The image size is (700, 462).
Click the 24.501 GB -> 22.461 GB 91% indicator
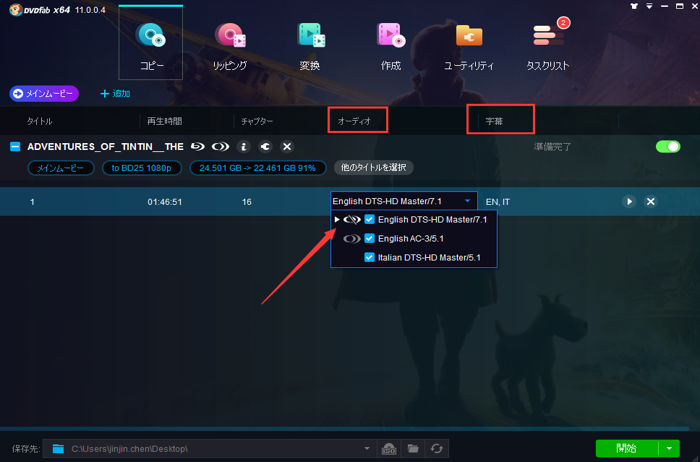tap(258, 168)
